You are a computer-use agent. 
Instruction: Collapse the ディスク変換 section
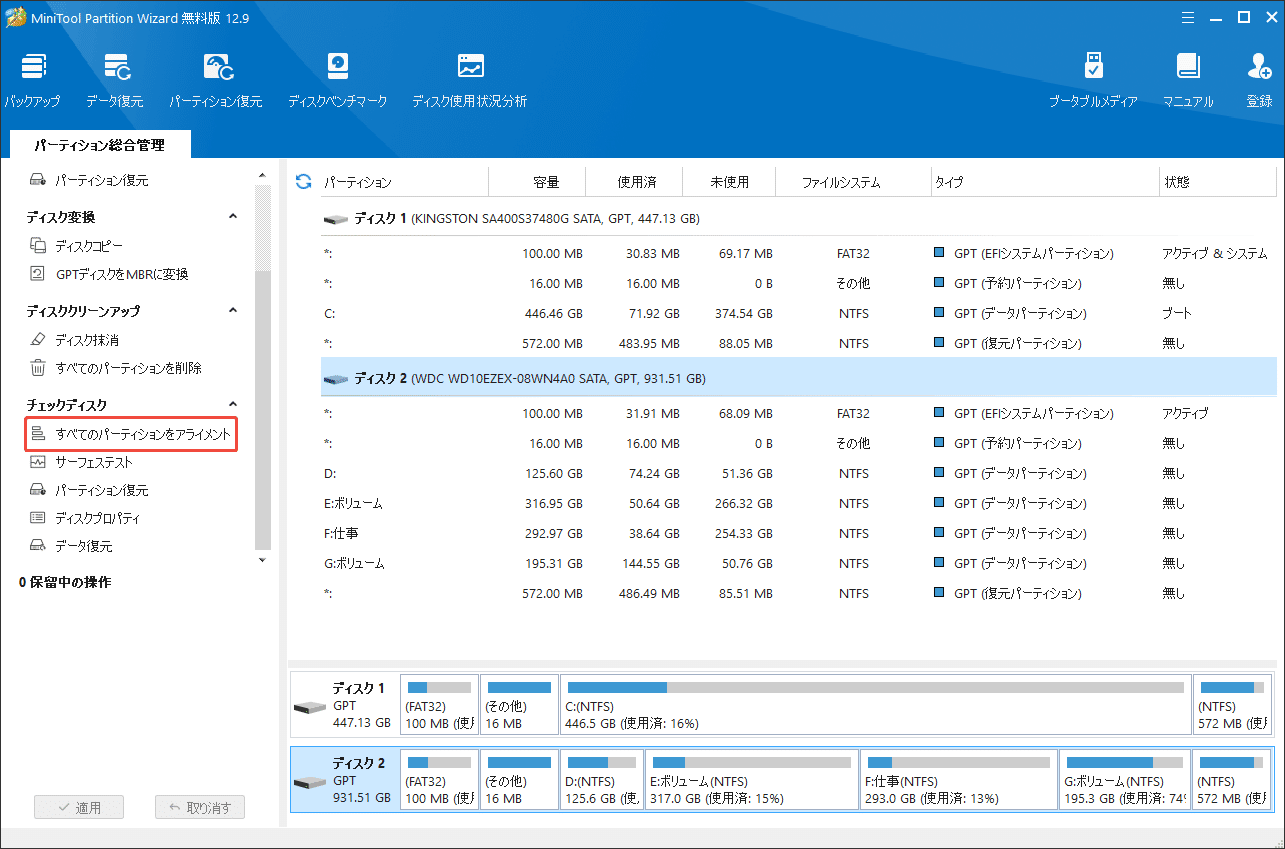(x=232, y=216)
